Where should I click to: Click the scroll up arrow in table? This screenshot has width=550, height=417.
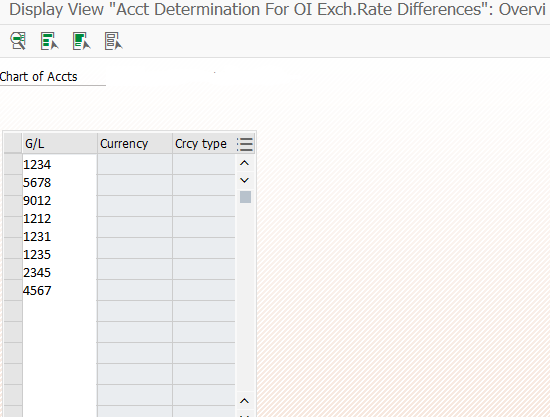244,163
